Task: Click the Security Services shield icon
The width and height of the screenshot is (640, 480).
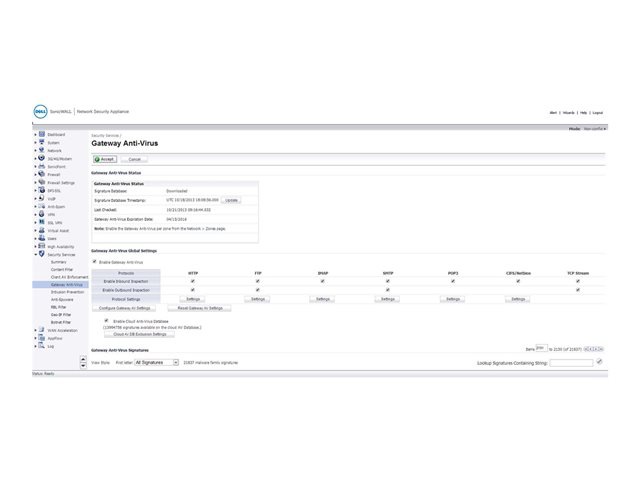Action: click(x=42, y=254)
